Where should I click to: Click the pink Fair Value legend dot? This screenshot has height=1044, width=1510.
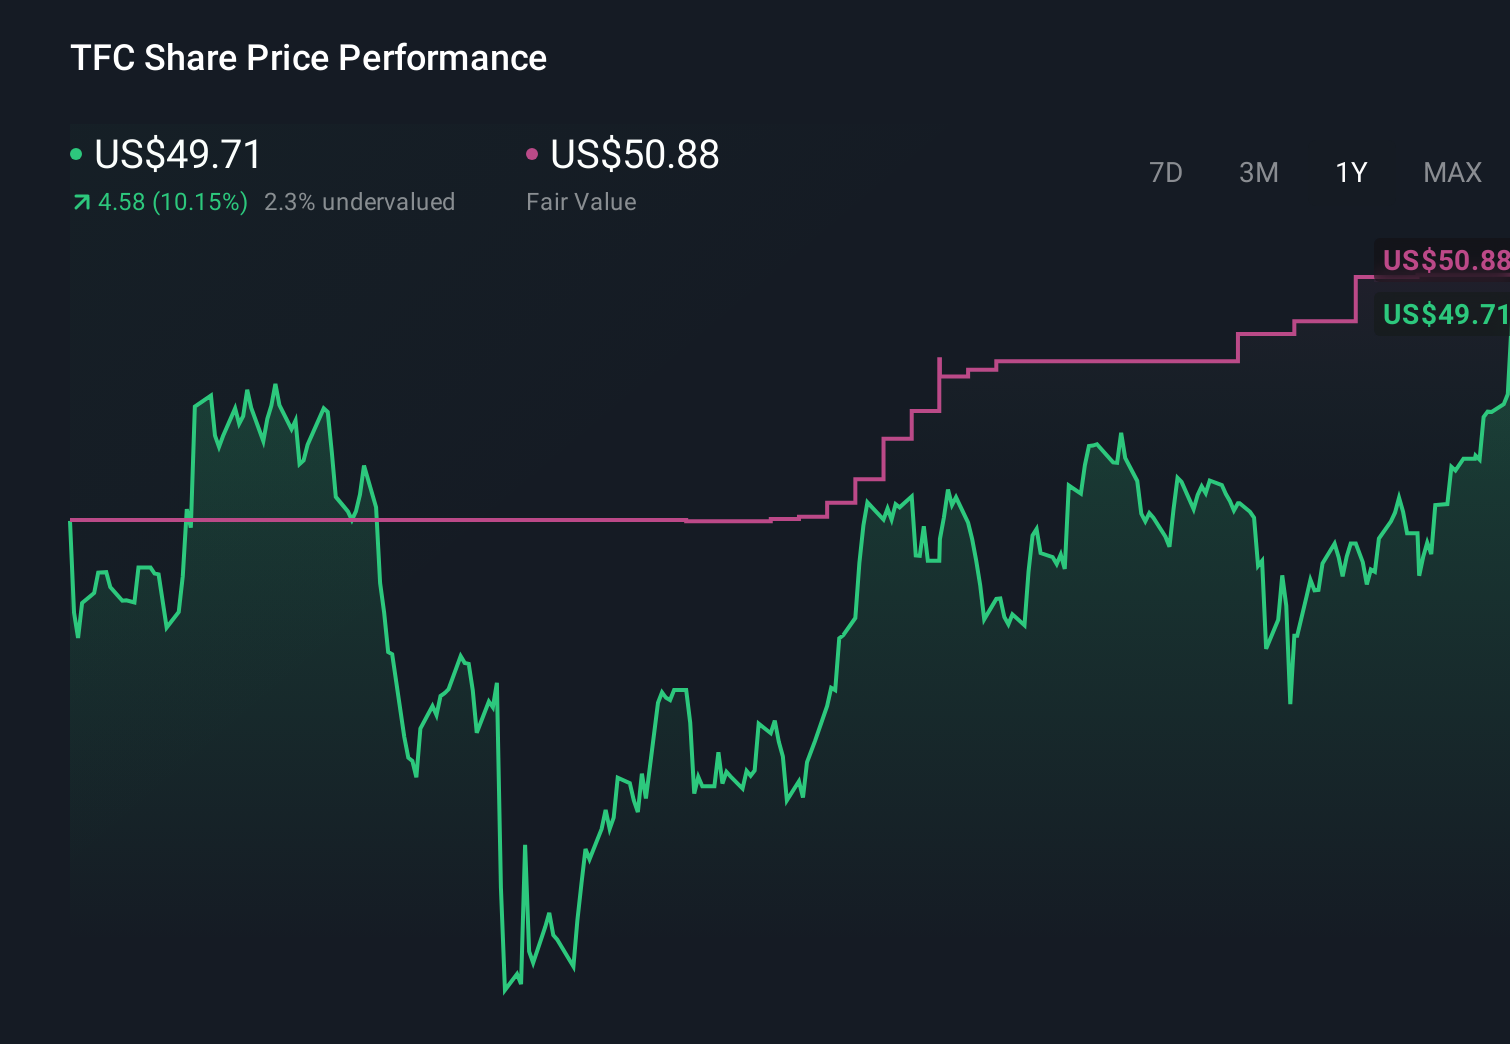pos(533,155)
